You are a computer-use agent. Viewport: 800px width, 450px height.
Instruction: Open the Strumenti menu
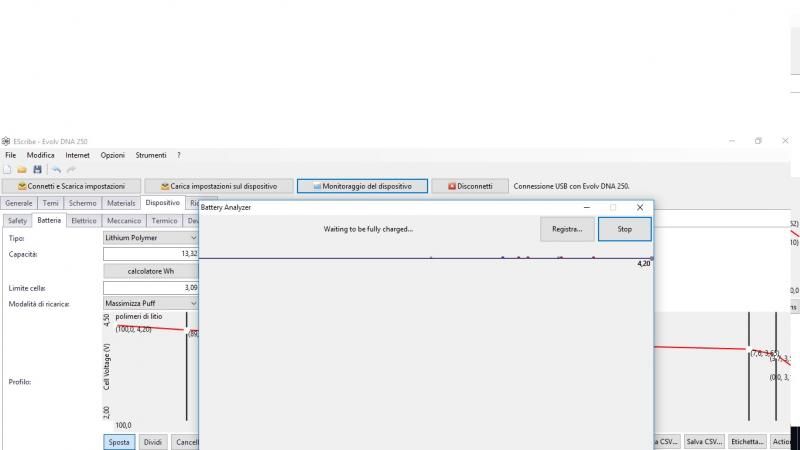(151, 155)
